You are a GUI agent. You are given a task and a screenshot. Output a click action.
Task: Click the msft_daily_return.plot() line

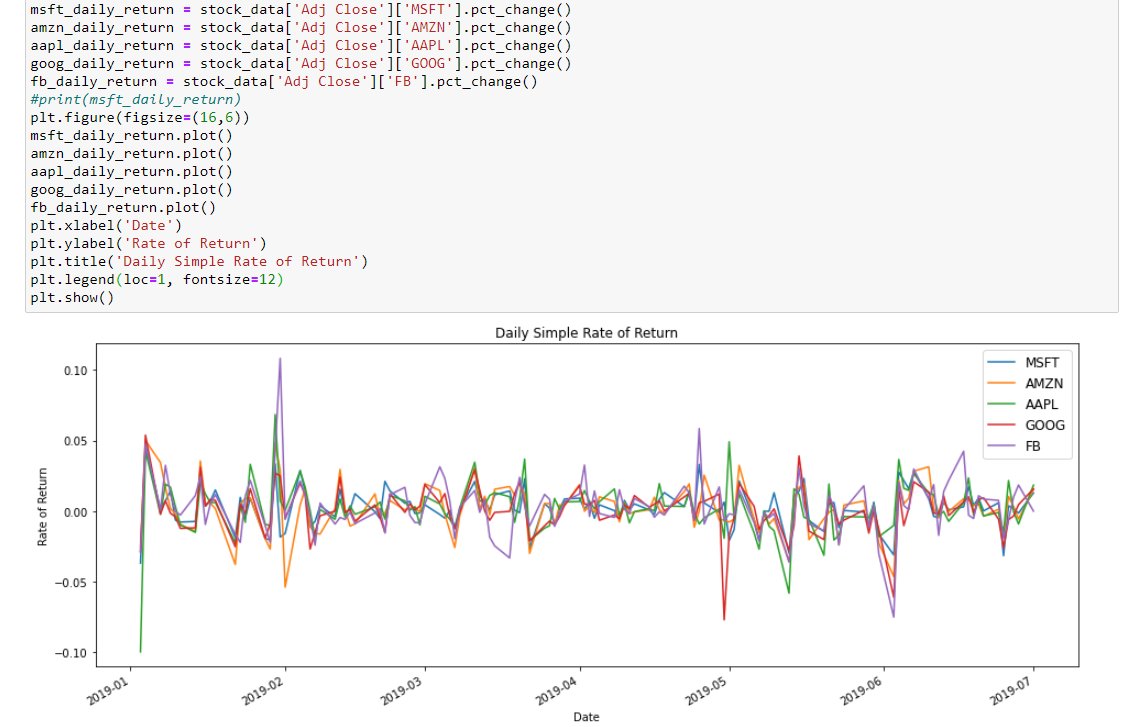pos(131,136)
